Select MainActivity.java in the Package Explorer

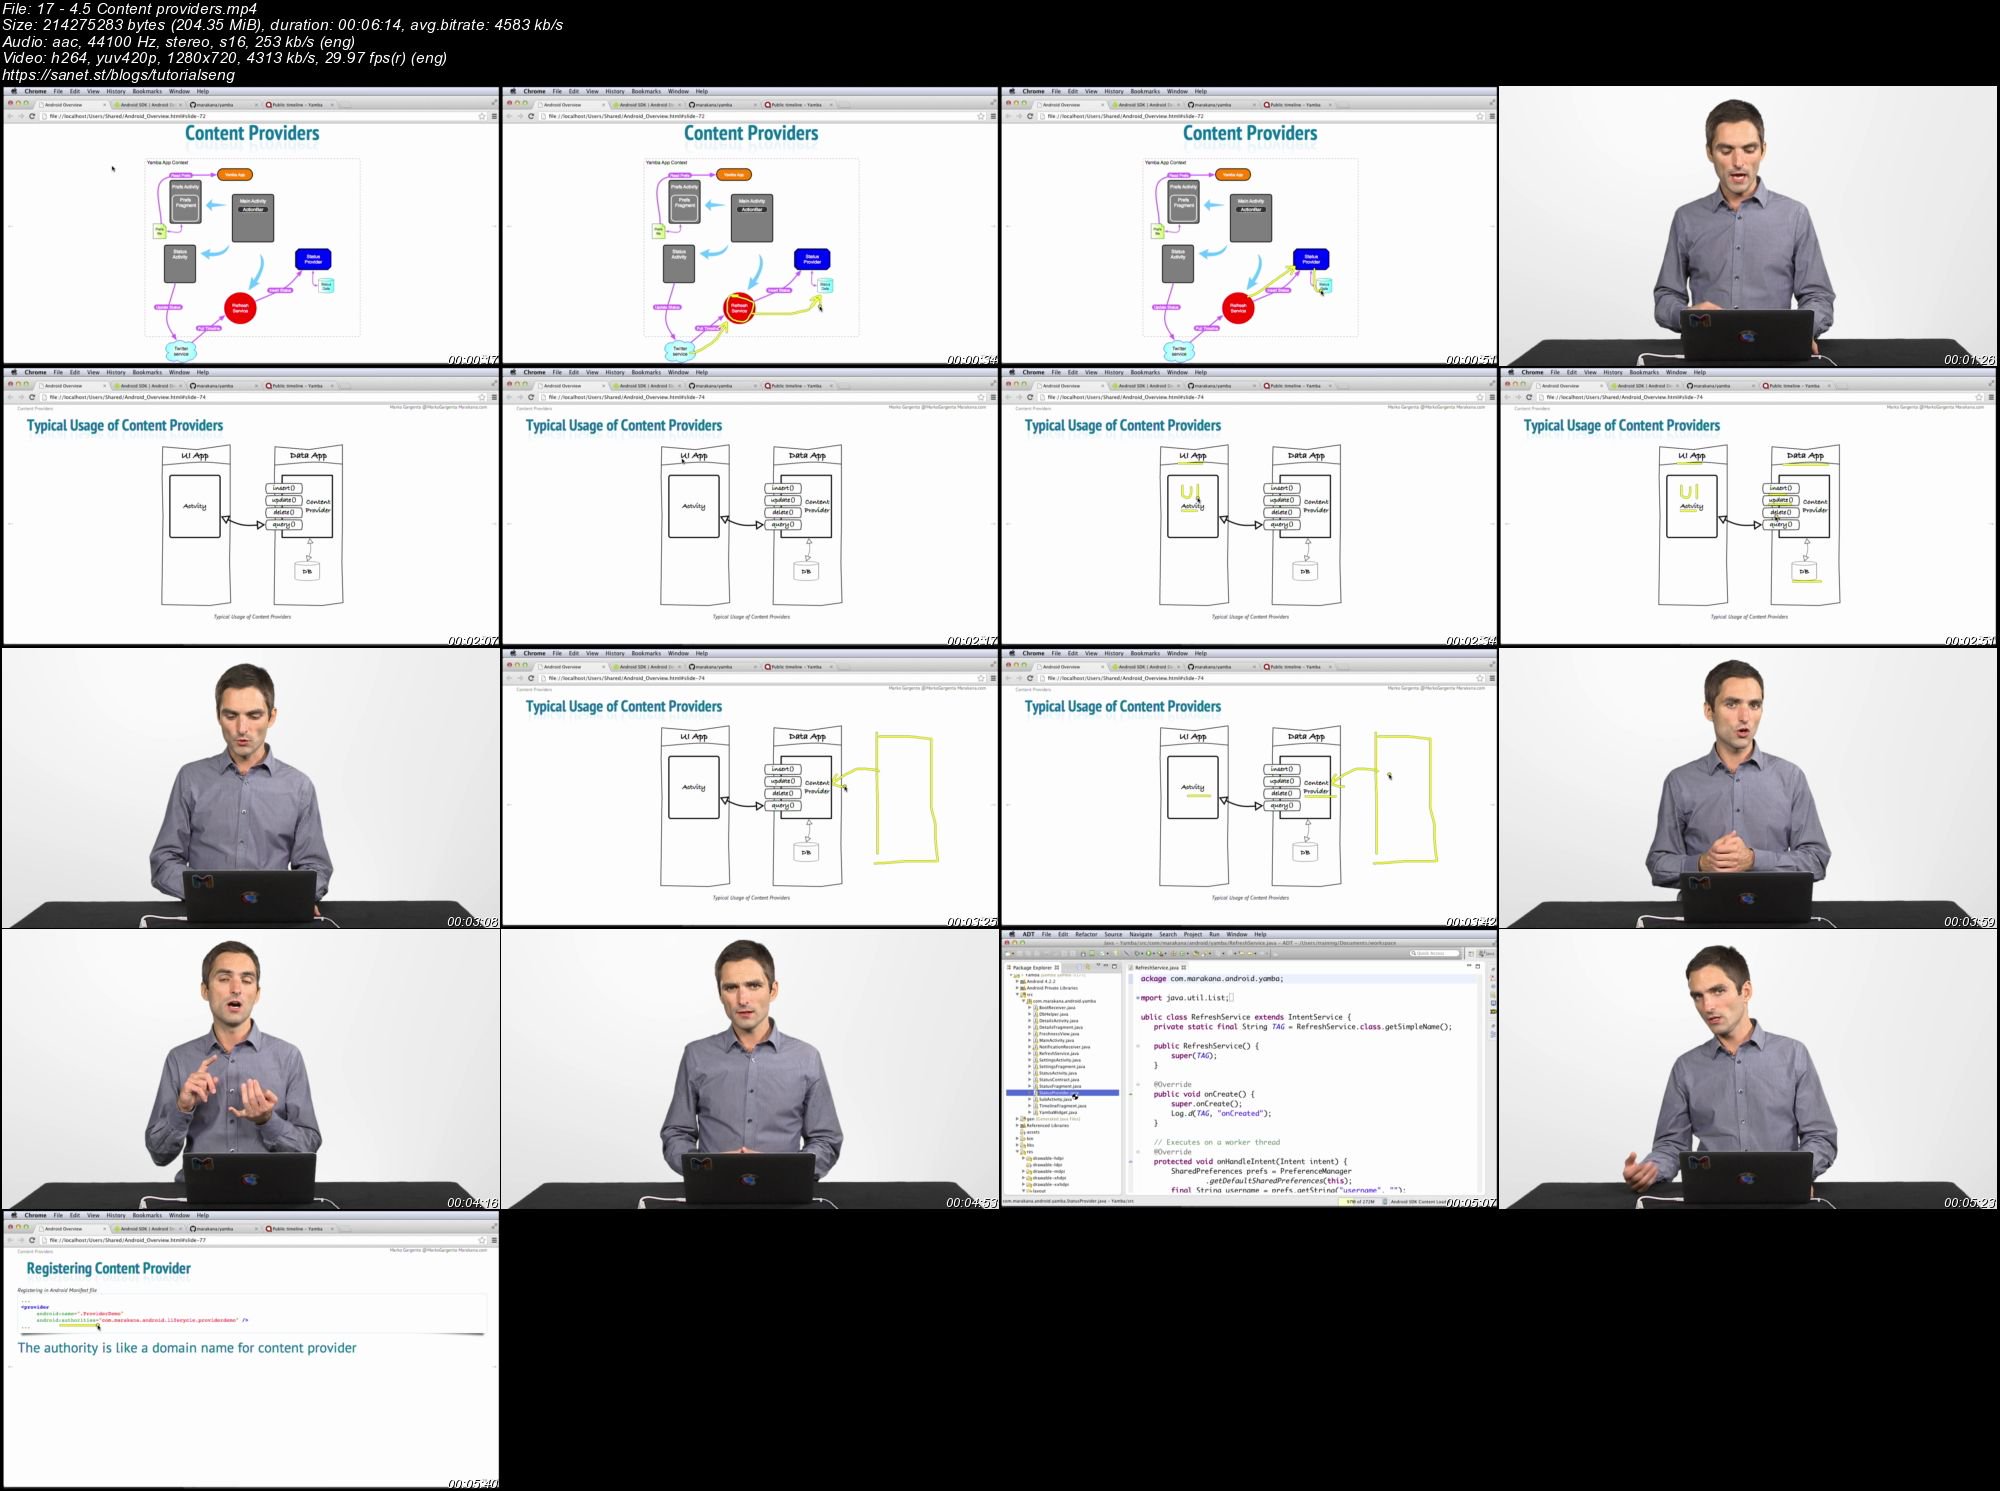(1056, 1040)
